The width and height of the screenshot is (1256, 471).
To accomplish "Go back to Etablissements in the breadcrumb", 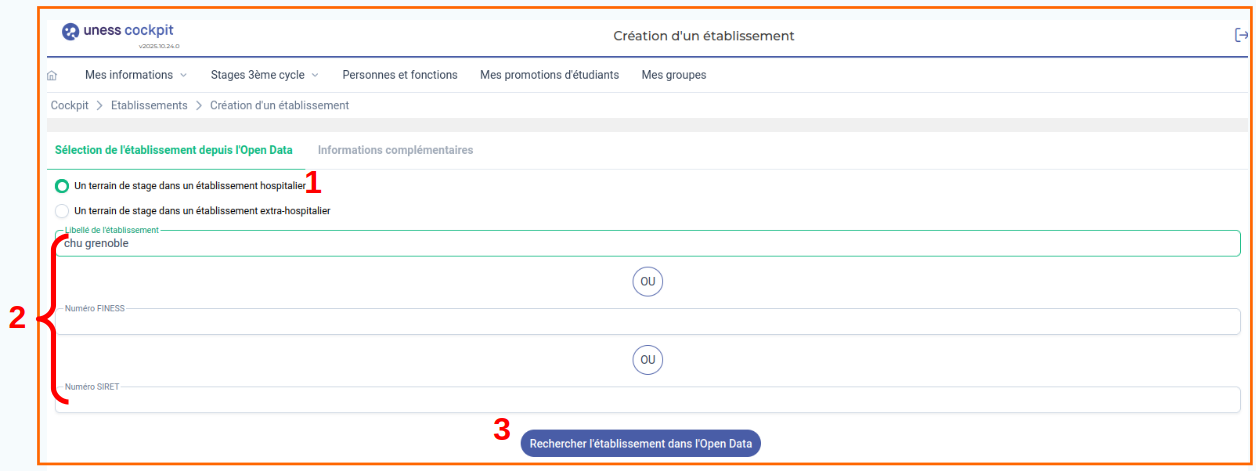I will click(149, 105).
